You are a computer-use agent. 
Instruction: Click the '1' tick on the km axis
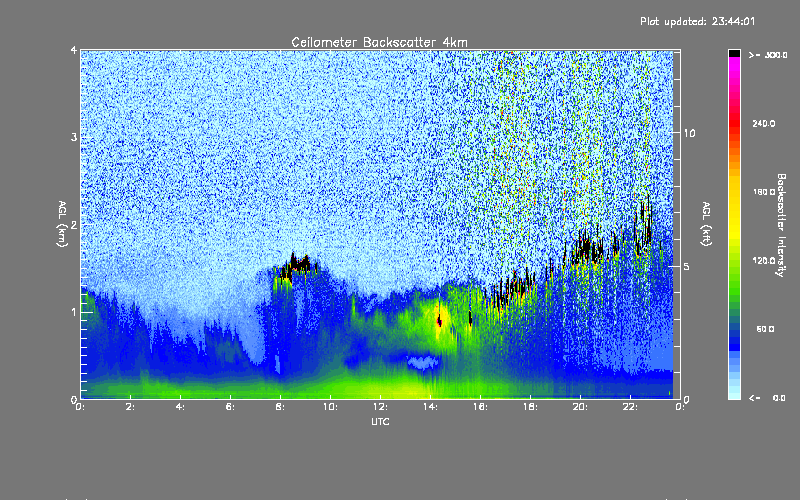point(74,312)
